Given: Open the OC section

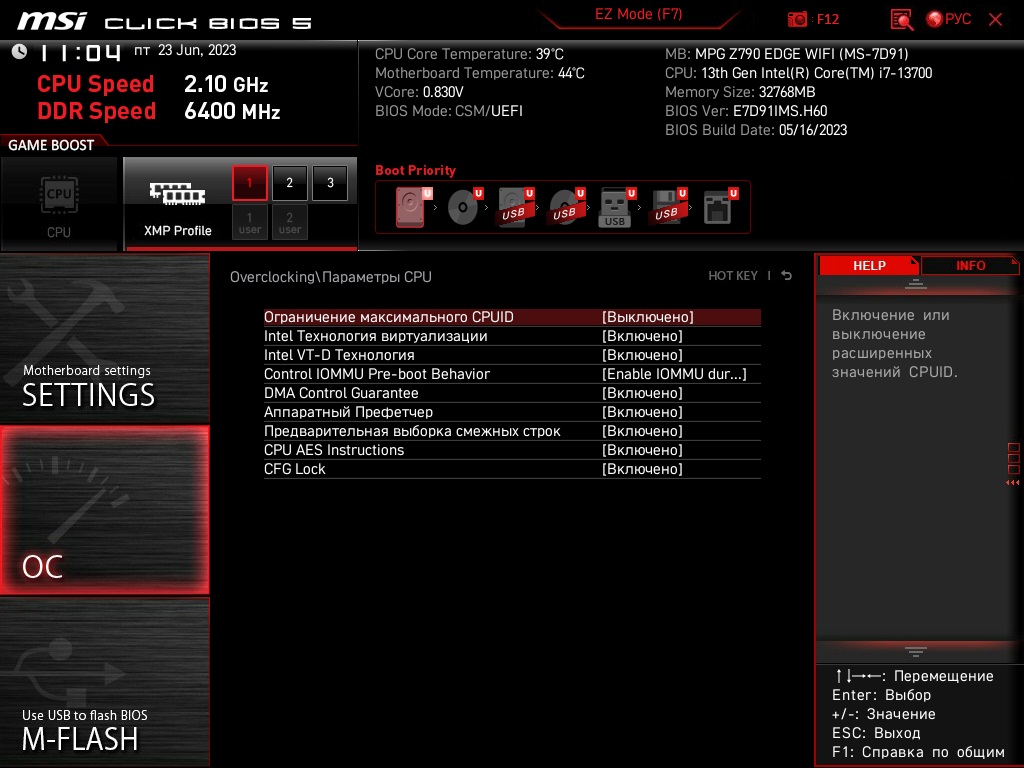Looking at the screenshot, I should [x=104, y=510].
